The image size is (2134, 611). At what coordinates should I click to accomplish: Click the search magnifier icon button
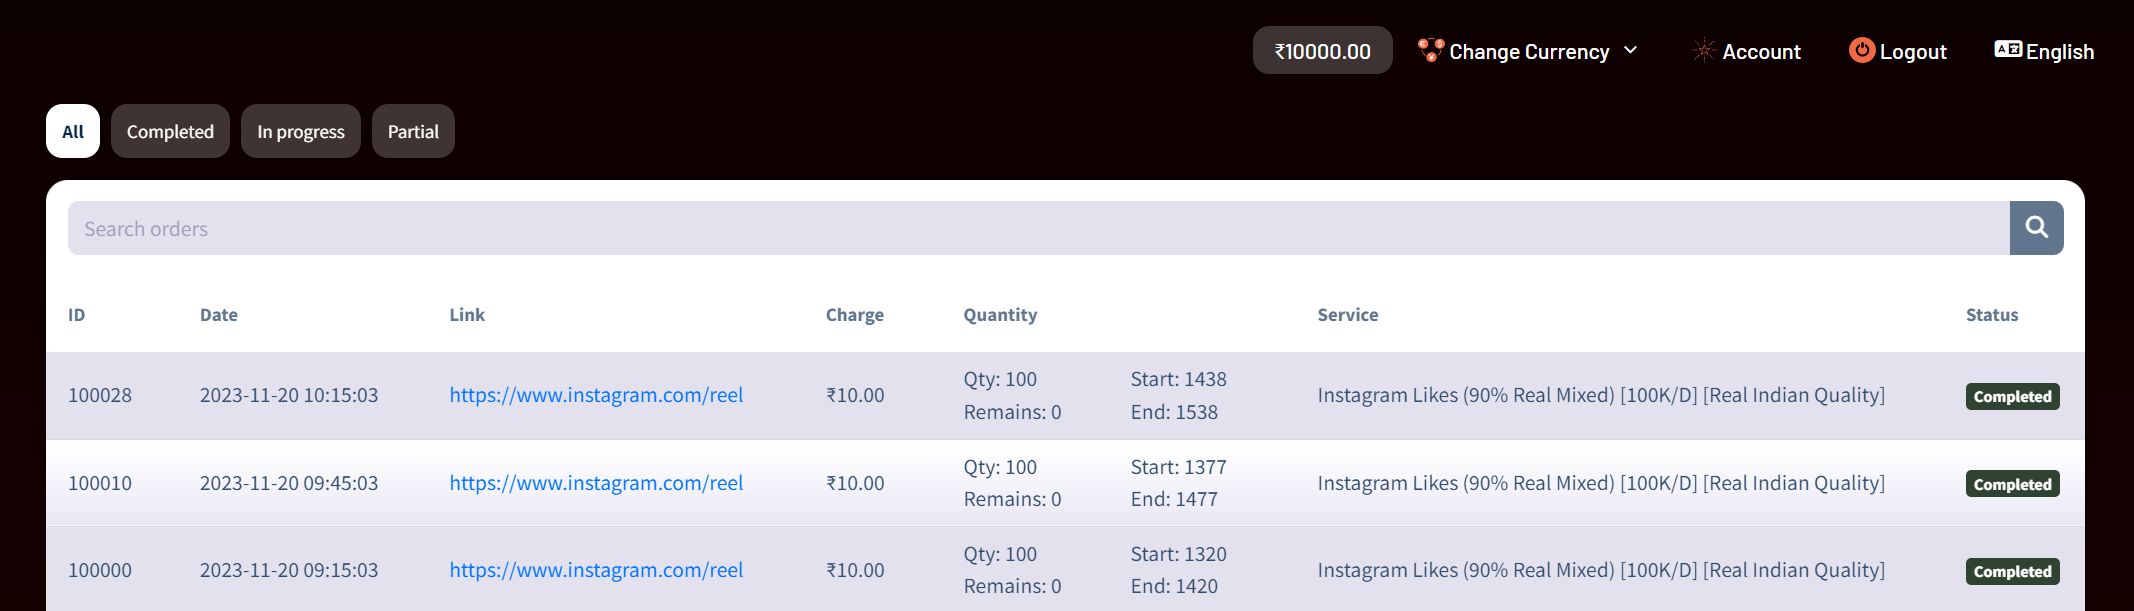coord(2036,228)
